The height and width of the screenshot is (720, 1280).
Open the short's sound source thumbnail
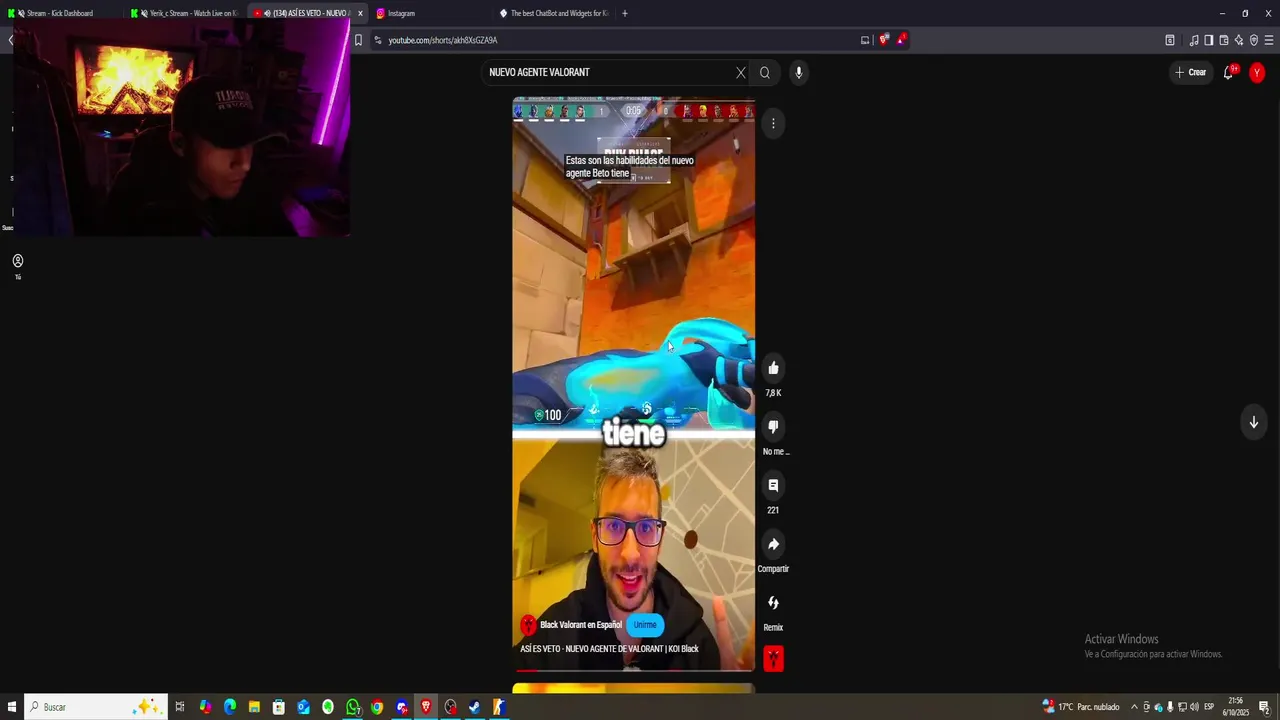click(773, 658)
